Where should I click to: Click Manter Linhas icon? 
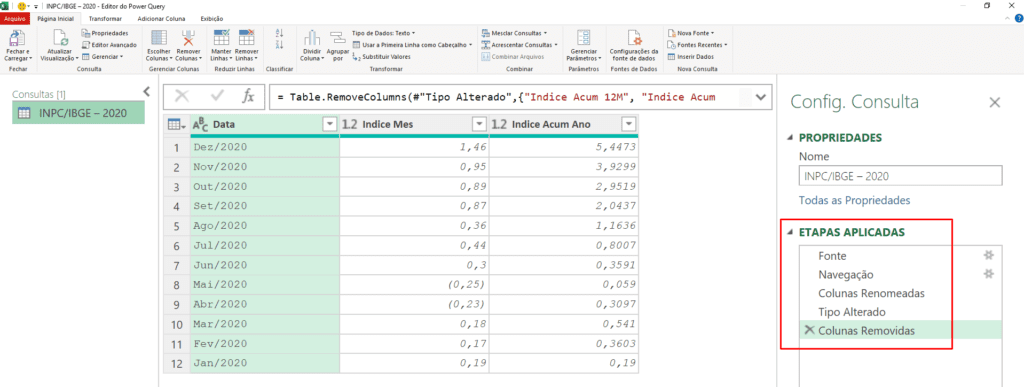(221, 37)
